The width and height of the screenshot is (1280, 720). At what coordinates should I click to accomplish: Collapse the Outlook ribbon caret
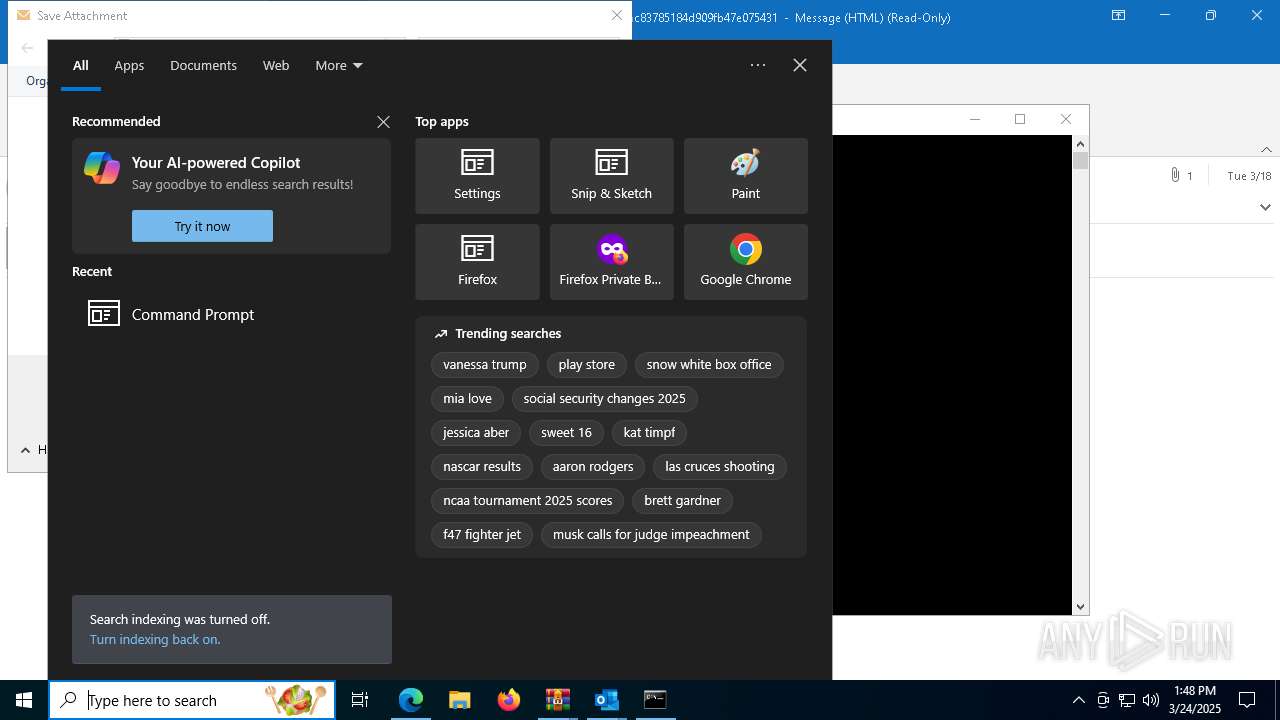click(1266, 149)
